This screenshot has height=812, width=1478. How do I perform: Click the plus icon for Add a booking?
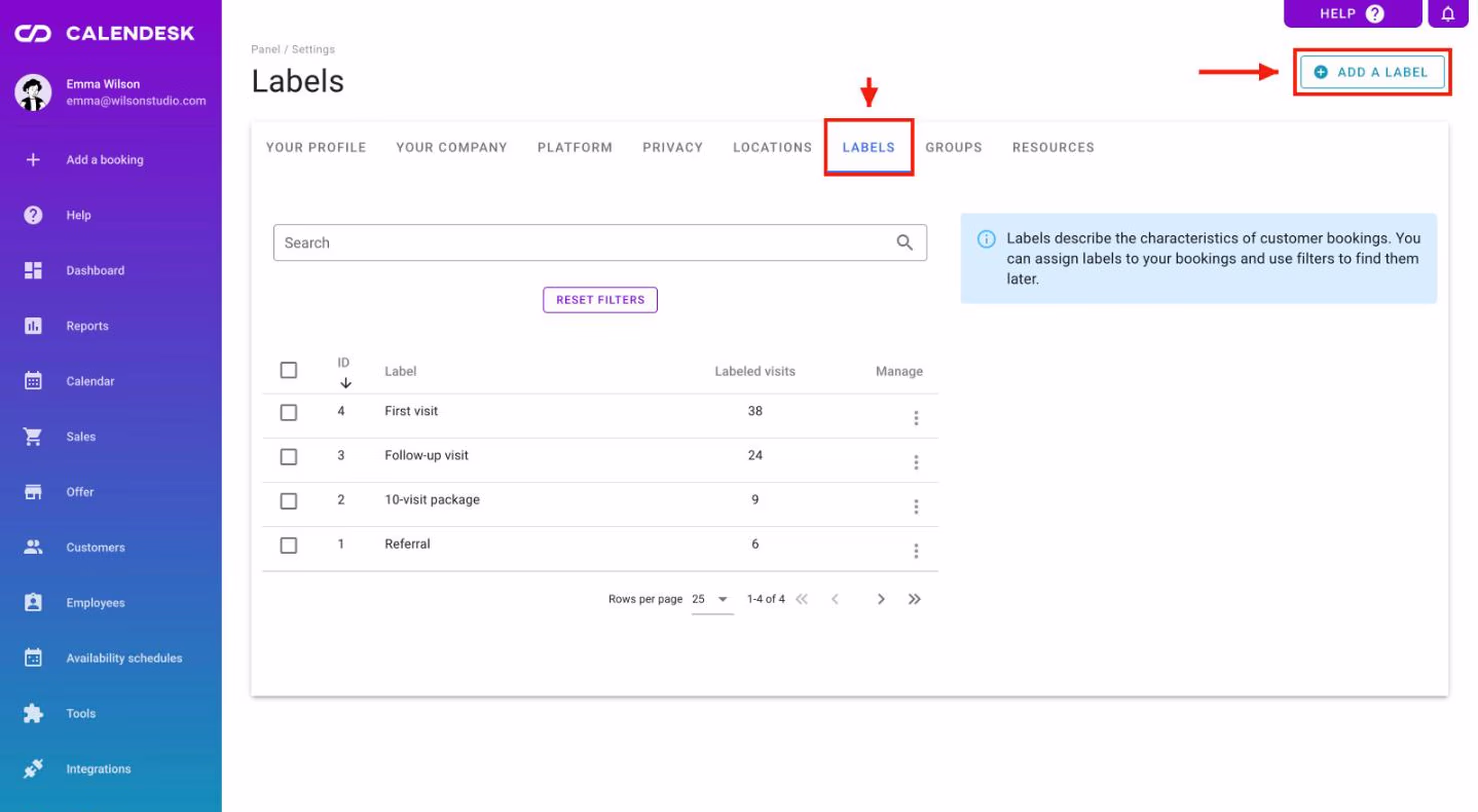33,159
